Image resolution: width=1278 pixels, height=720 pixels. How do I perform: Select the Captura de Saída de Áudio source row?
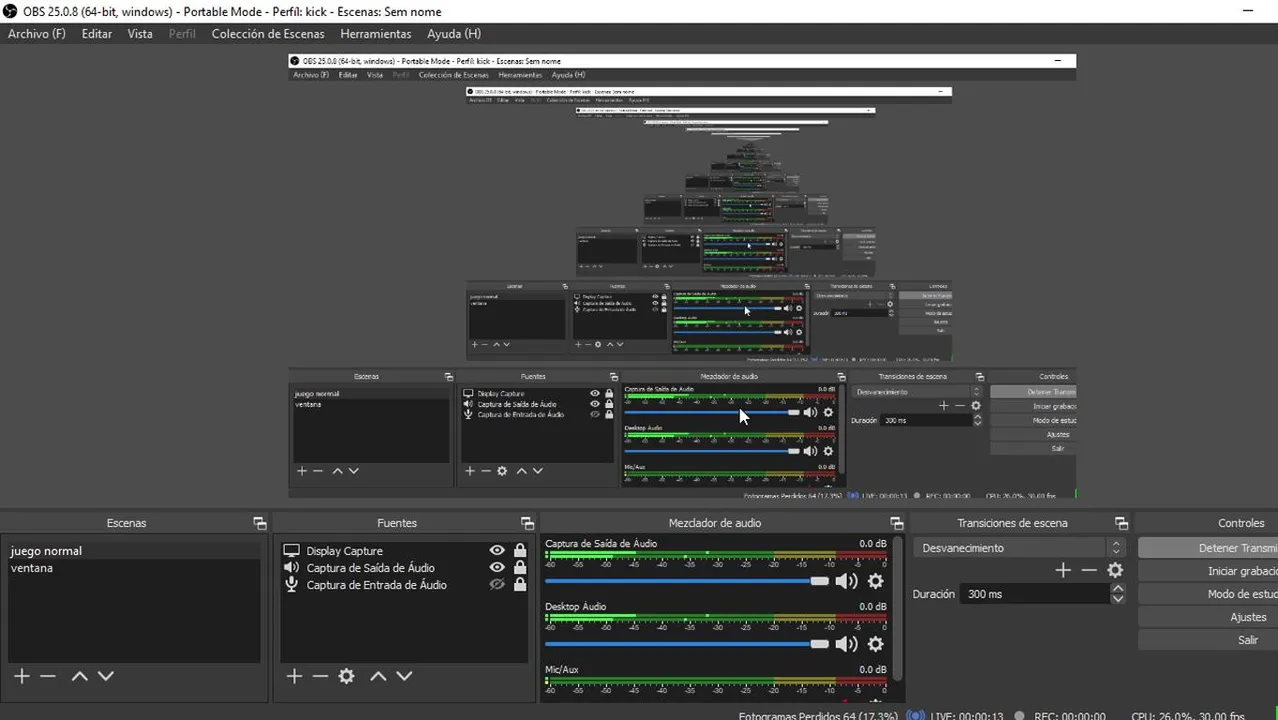404,568
